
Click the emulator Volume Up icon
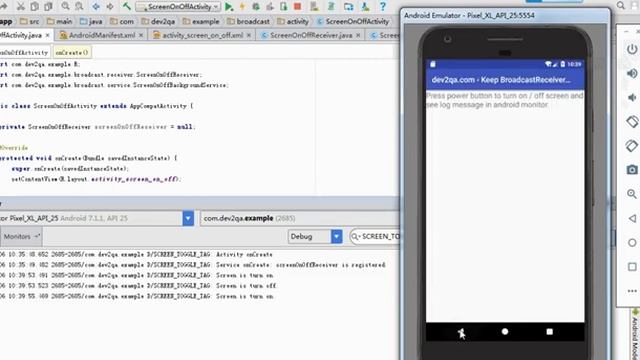632,73
